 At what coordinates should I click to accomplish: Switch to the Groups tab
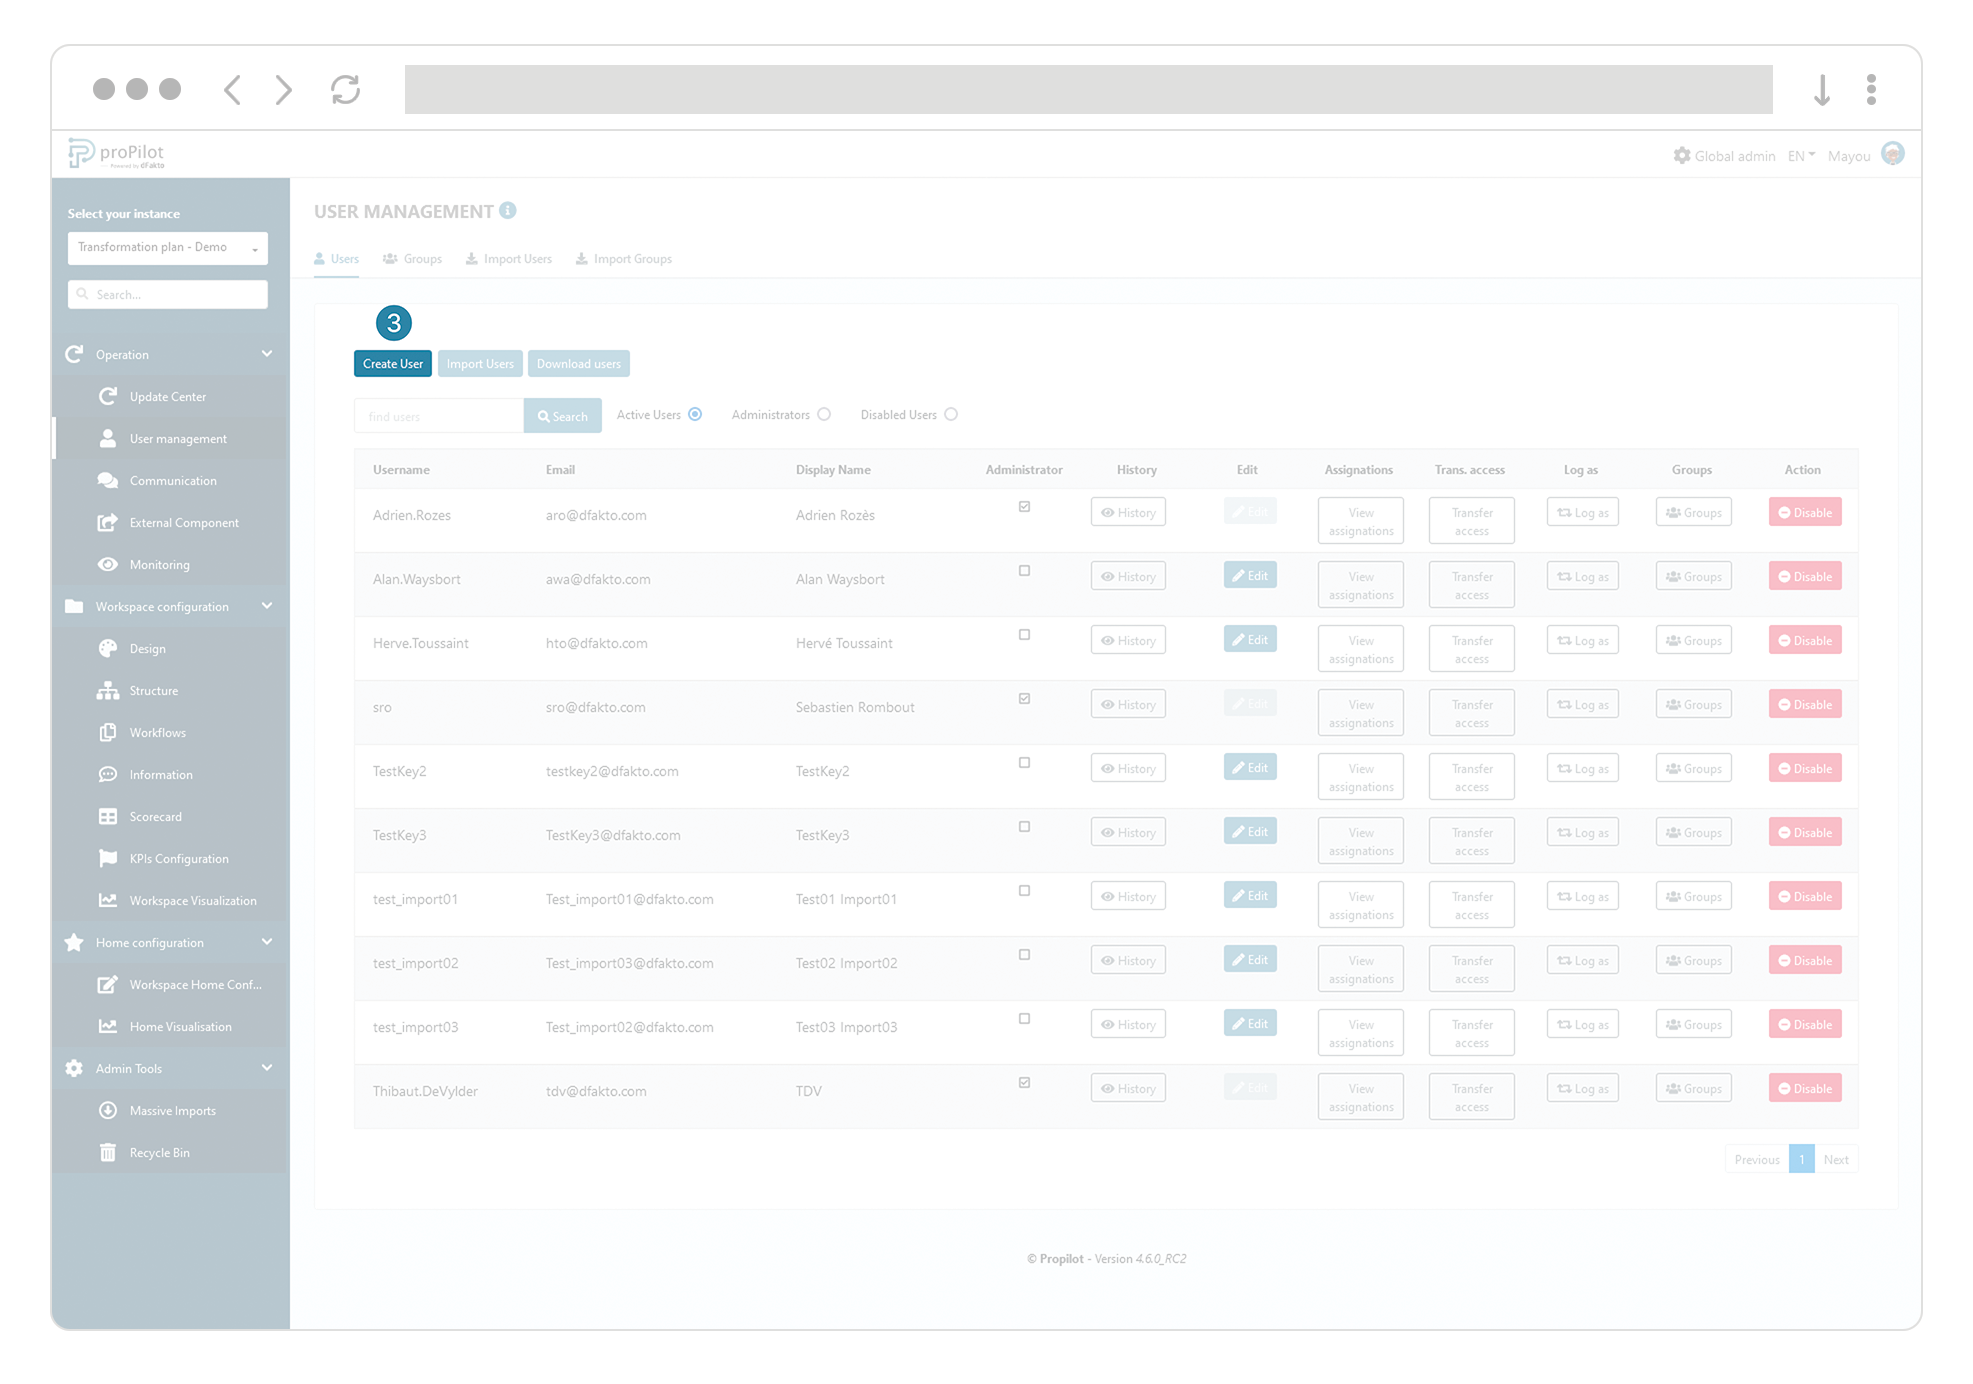[412, 258]
